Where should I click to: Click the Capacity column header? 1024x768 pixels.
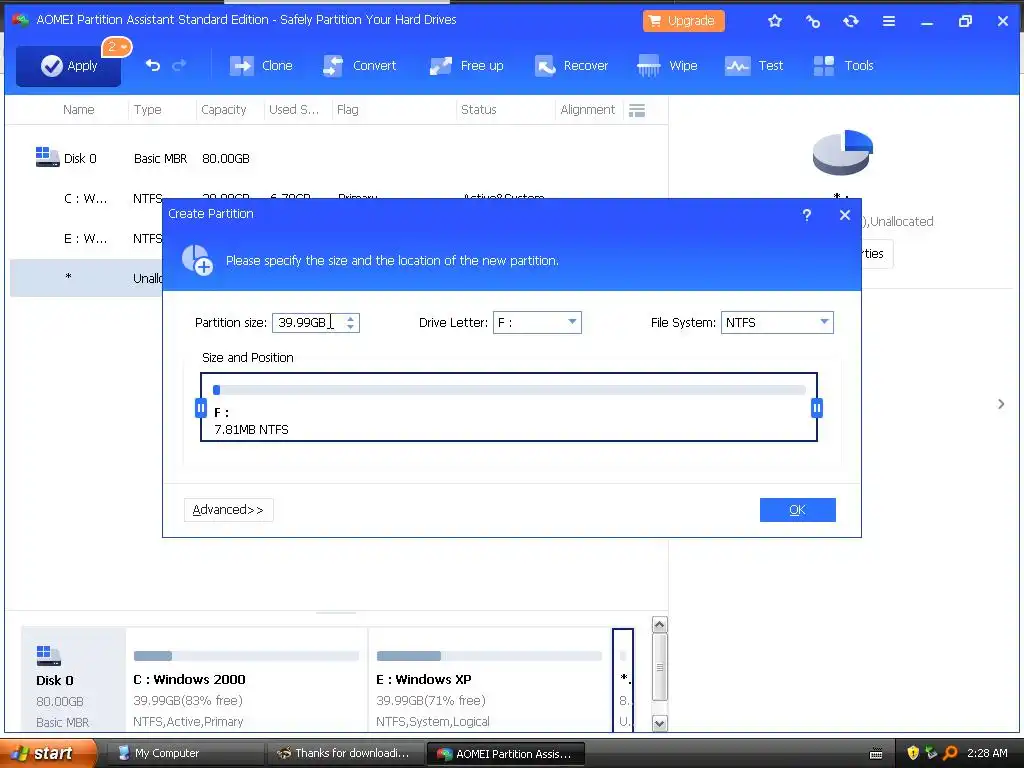[223, 110]
